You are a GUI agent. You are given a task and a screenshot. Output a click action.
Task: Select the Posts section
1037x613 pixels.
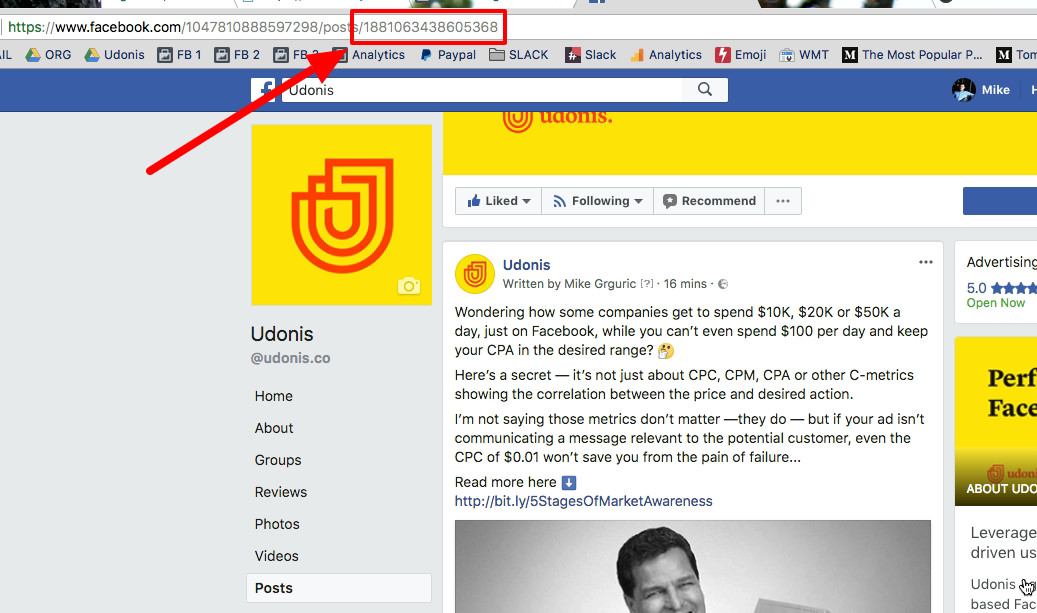[339, 588]
